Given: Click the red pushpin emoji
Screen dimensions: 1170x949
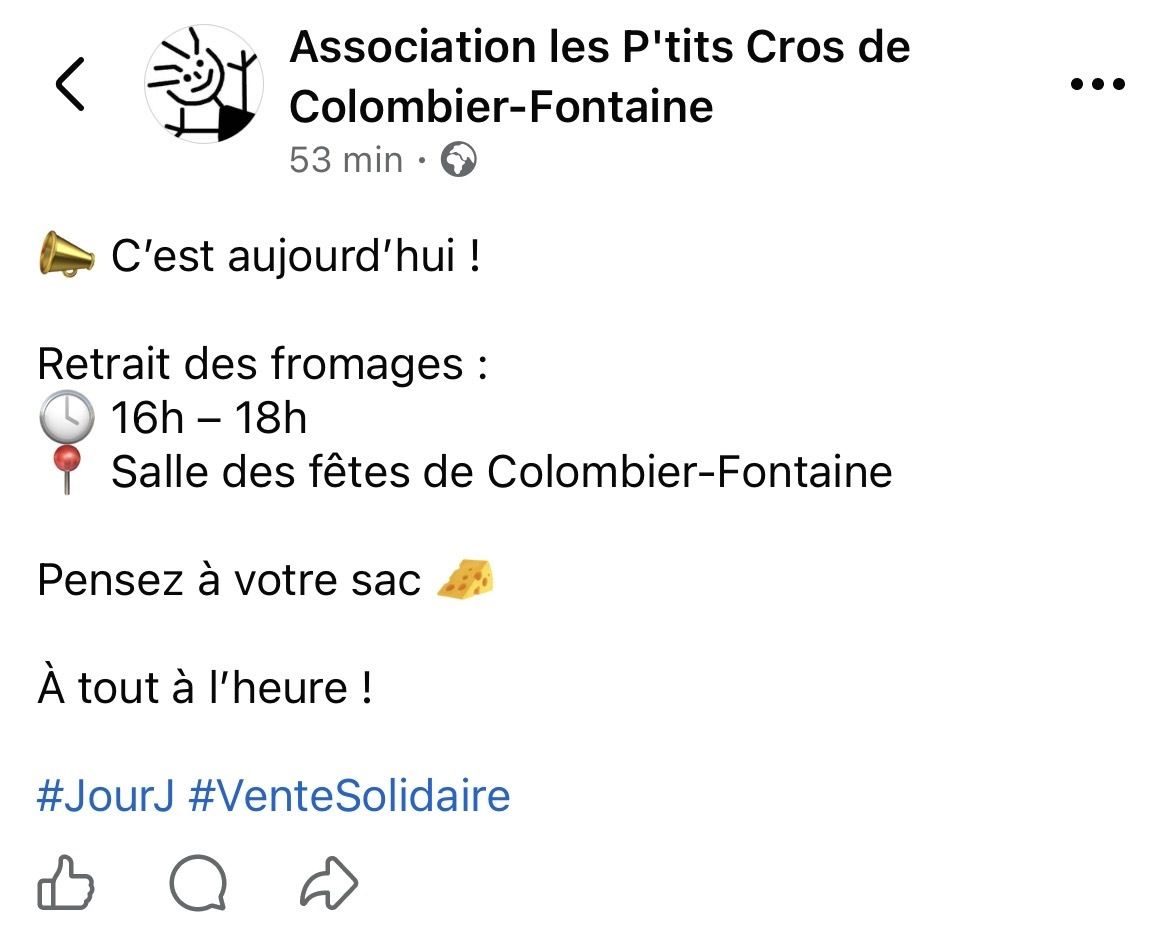Looking at the screenshot, I should tap(67, 470).
